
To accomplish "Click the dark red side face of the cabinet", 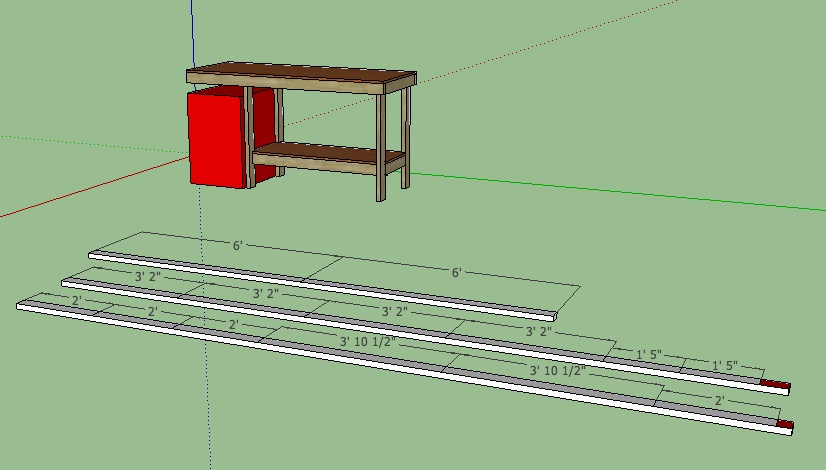I will point(262,135).
